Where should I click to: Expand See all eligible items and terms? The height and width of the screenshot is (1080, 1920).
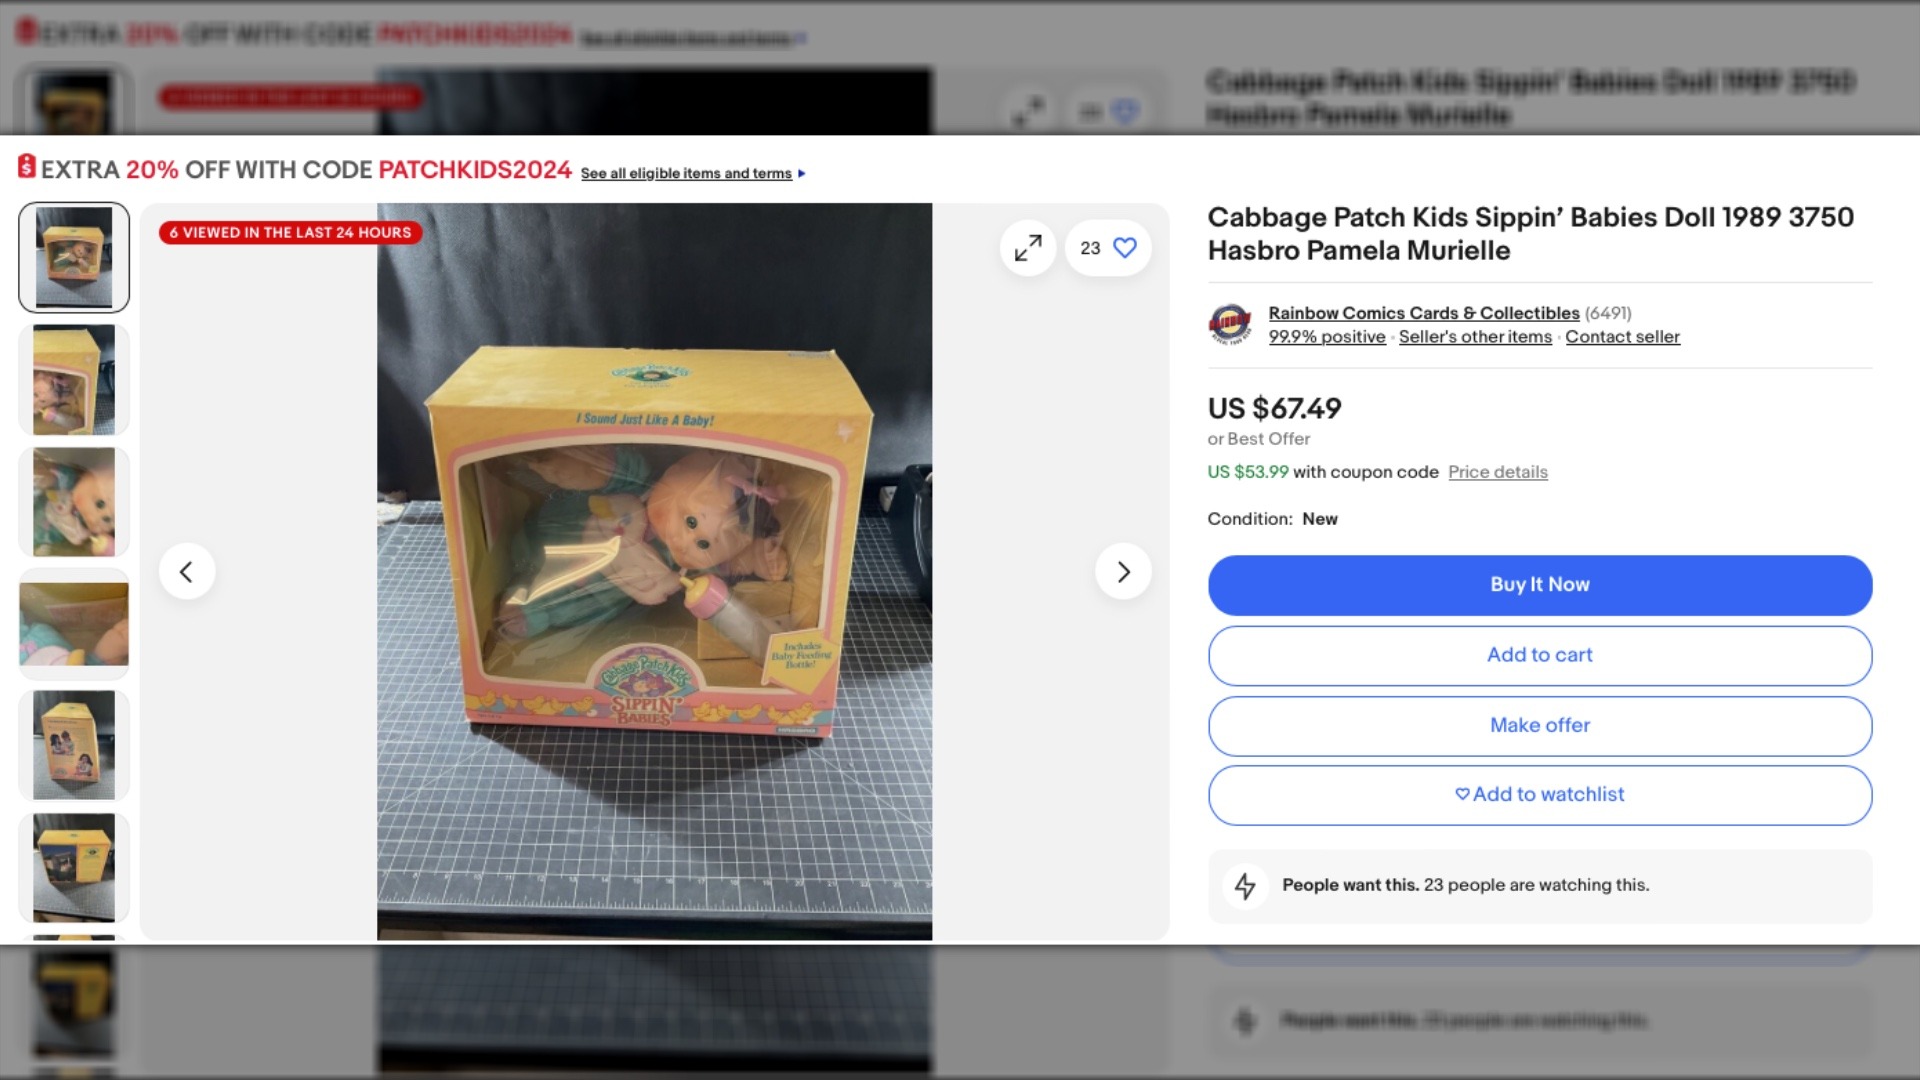click(x=692, y=174)
